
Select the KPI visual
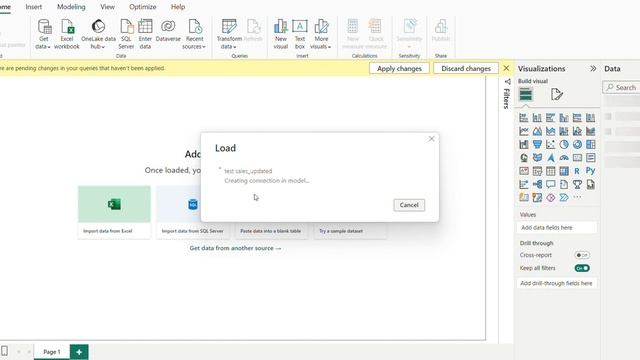click(524, 171)
